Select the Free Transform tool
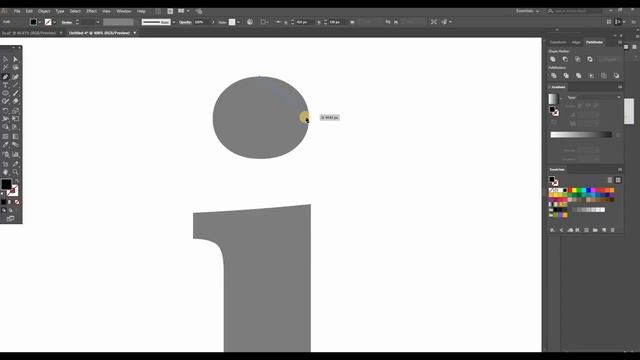The height and width of the screenshot is (360, 640). (16, 119)
